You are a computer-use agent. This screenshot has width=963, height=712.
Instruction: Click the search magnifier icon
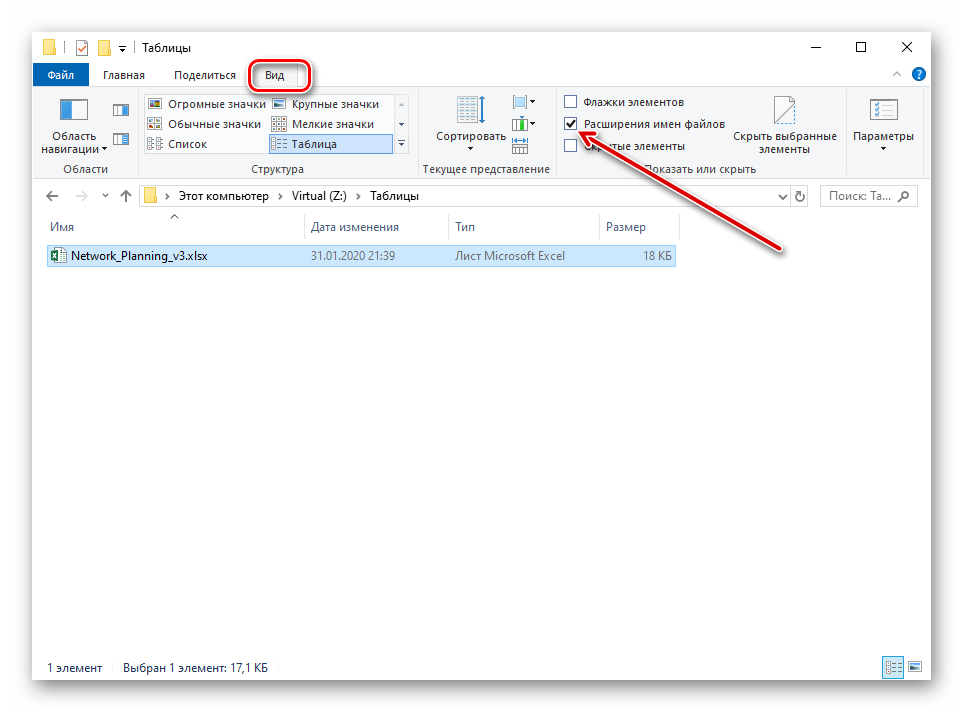coord(903,196)
